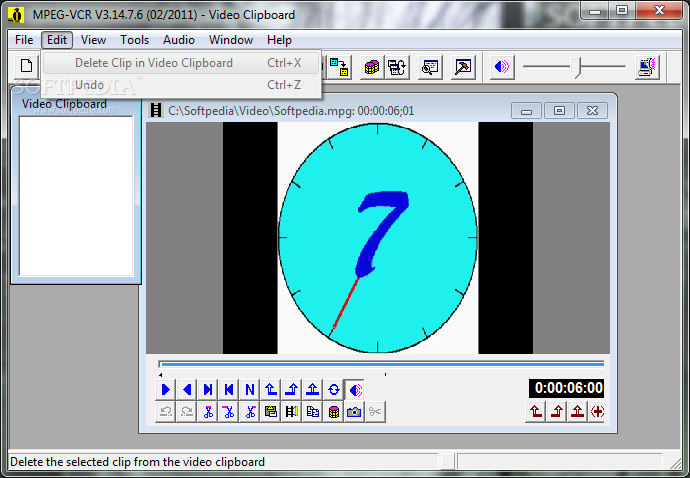Click dark red arrow bending right then up
690x478 pixels.
point(557,412)
